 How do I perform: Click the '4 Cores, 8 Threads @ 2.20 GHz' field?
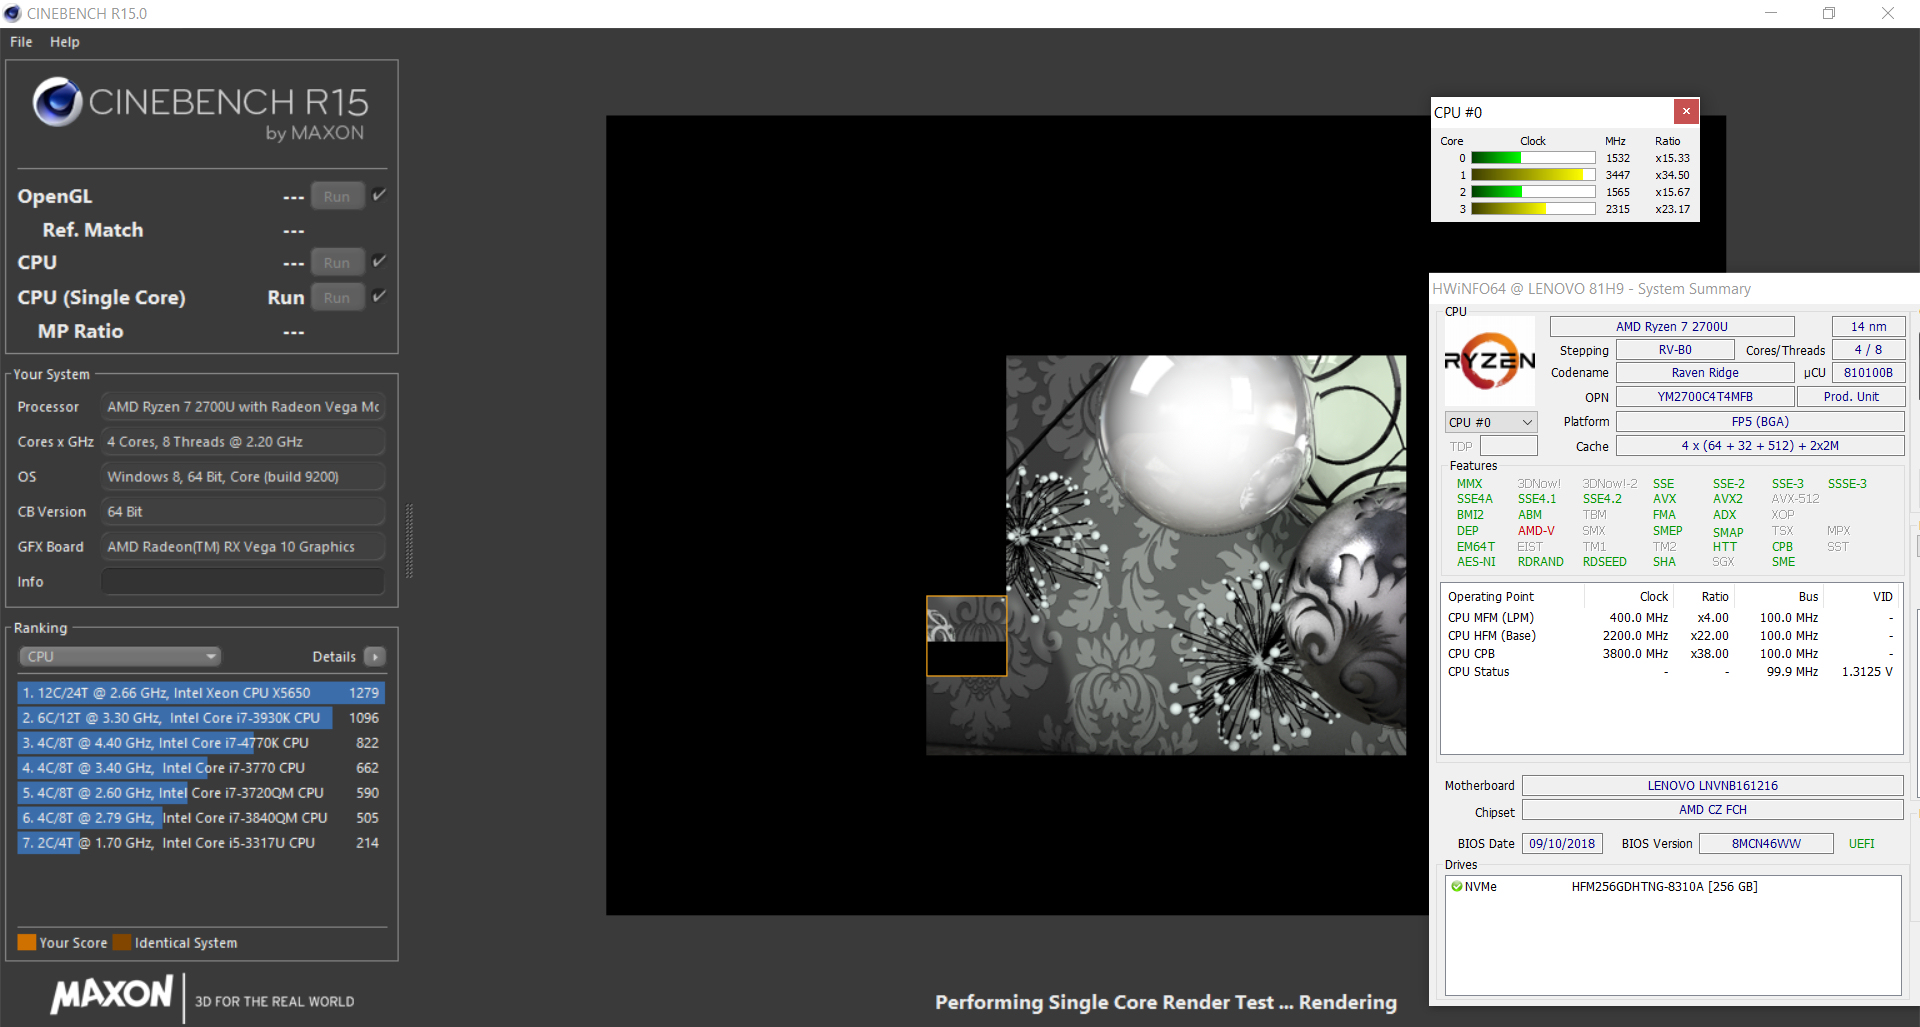point(243,441)
